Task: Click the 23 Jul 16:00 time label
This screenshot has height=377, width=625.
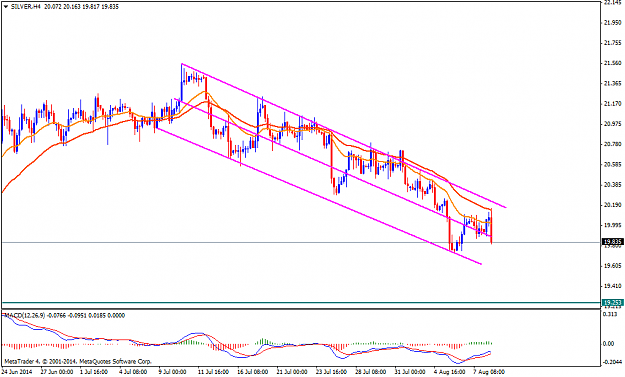Action: (331, 372)
